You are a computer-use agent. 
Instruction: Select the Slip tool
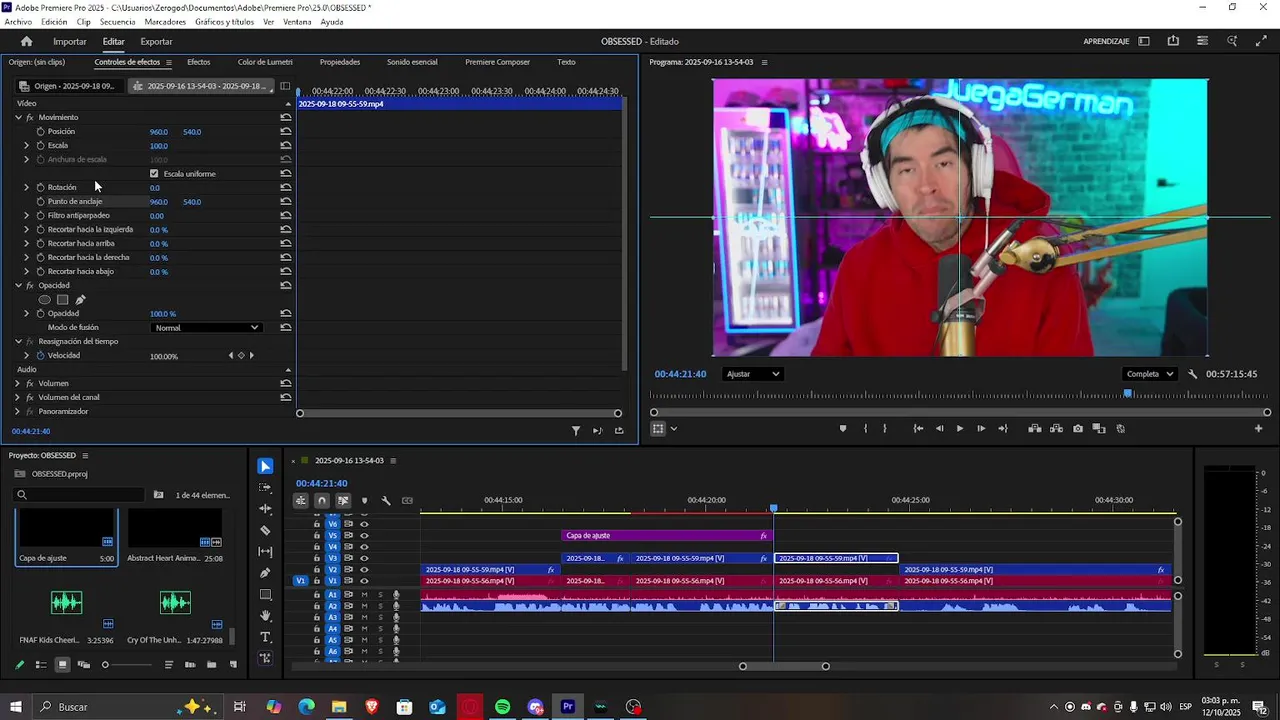click(x=265, y=551)
